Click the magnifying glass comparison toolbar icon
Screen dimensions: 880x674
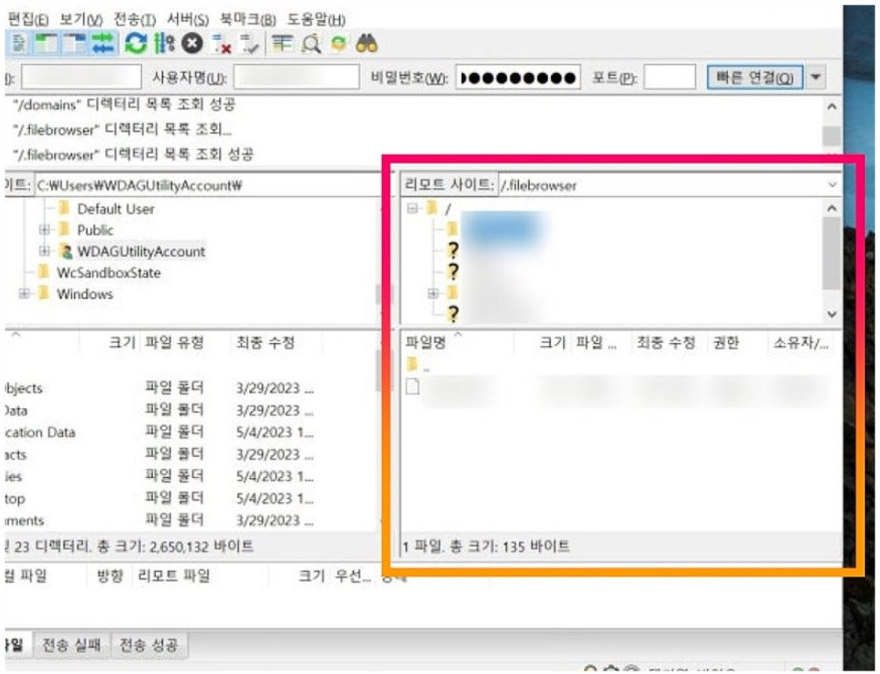(x=310, y=43)
